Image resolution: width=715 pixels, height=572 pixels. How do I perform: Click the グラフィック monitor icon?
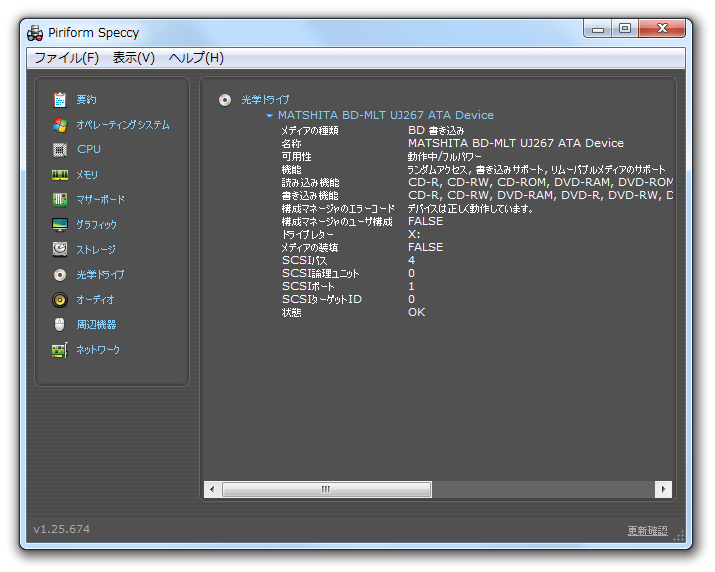click(x=60, y=224)
